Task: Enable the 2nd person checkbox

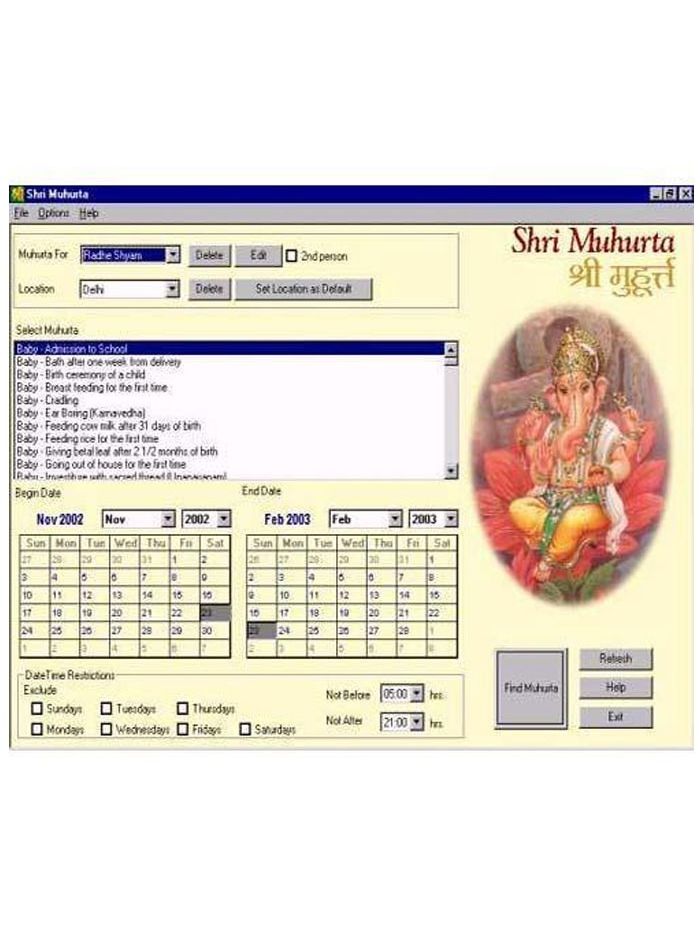Action: [291, 256]
